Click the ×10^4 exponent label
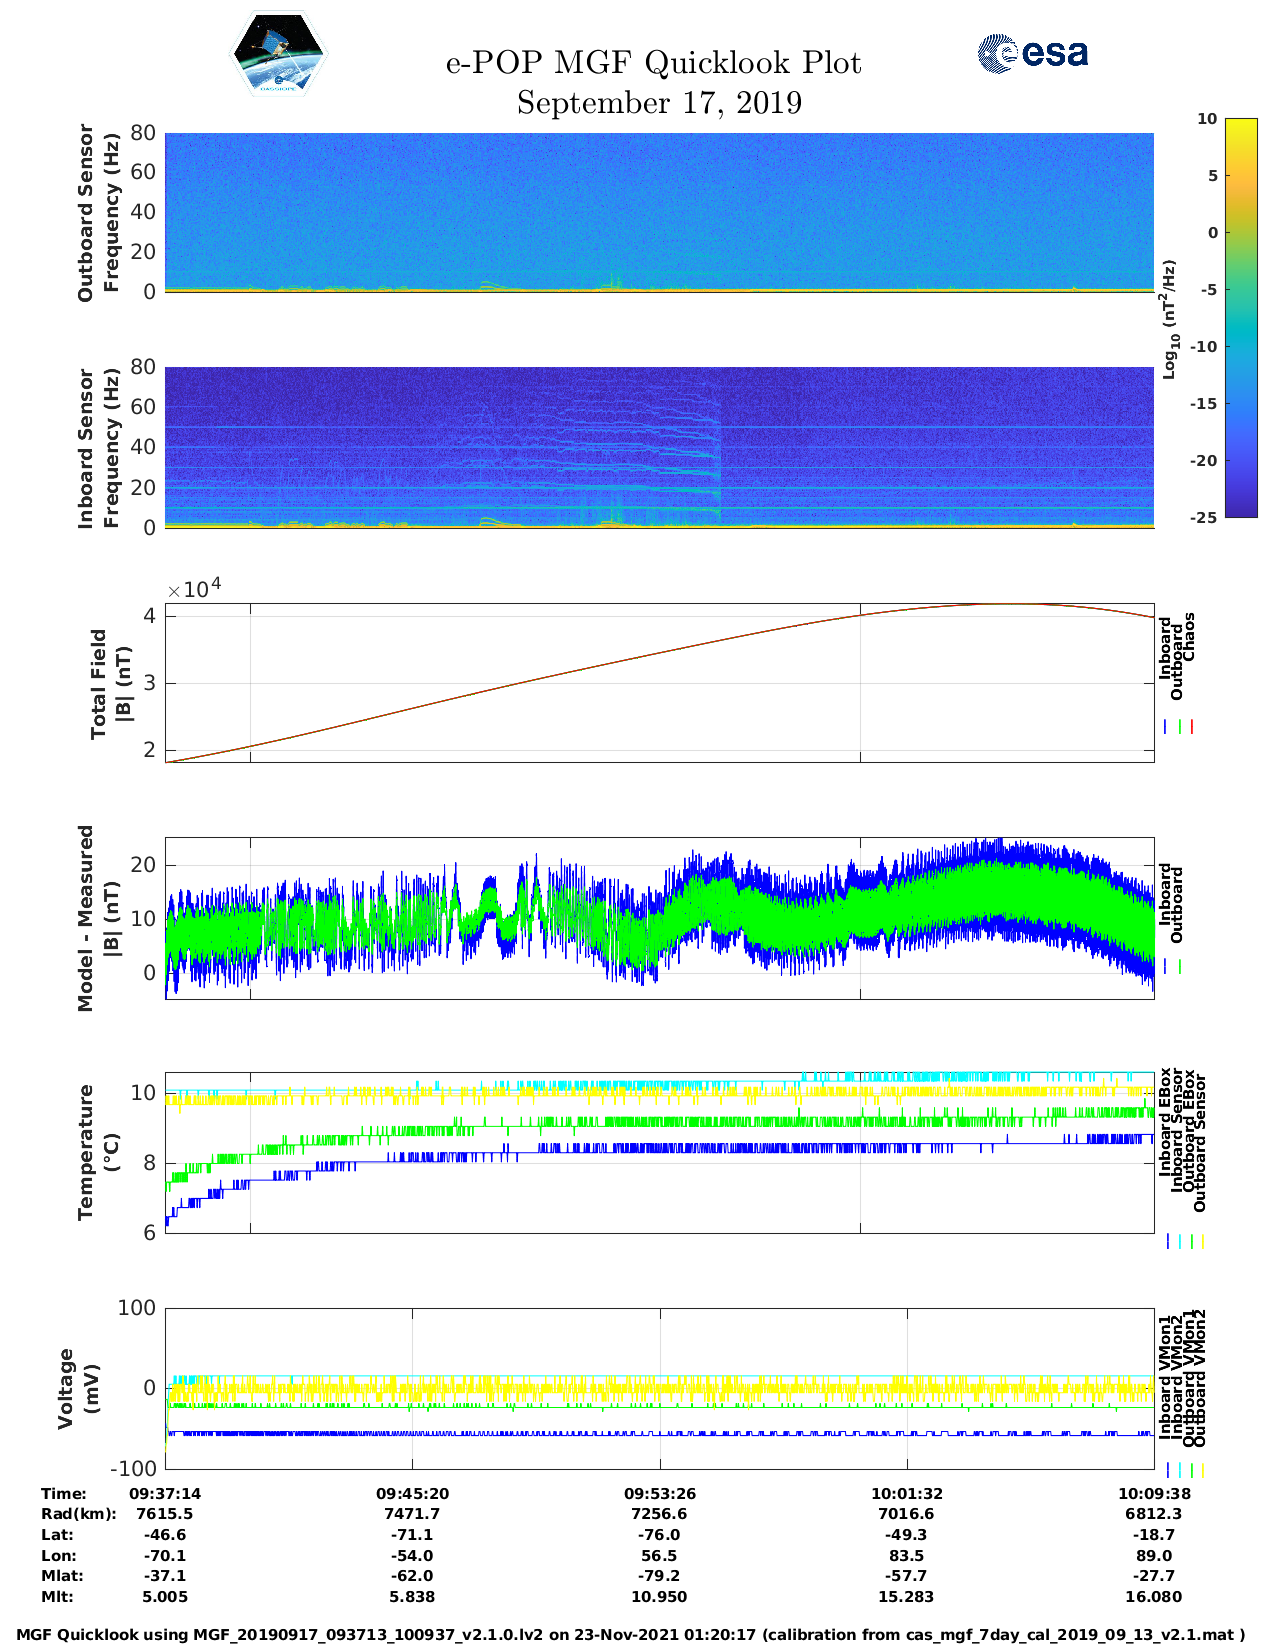 (193, 588)
